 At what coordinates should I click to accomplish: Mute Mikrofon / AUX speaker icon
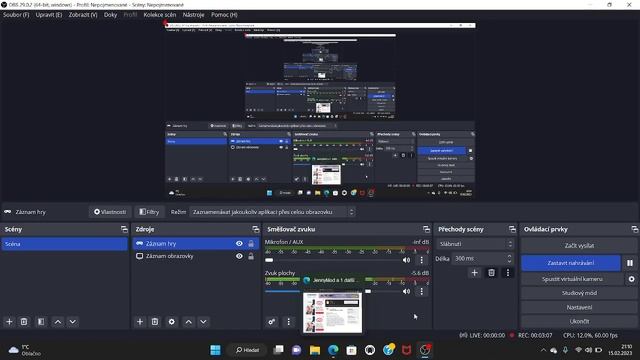(x=407, y=260)
